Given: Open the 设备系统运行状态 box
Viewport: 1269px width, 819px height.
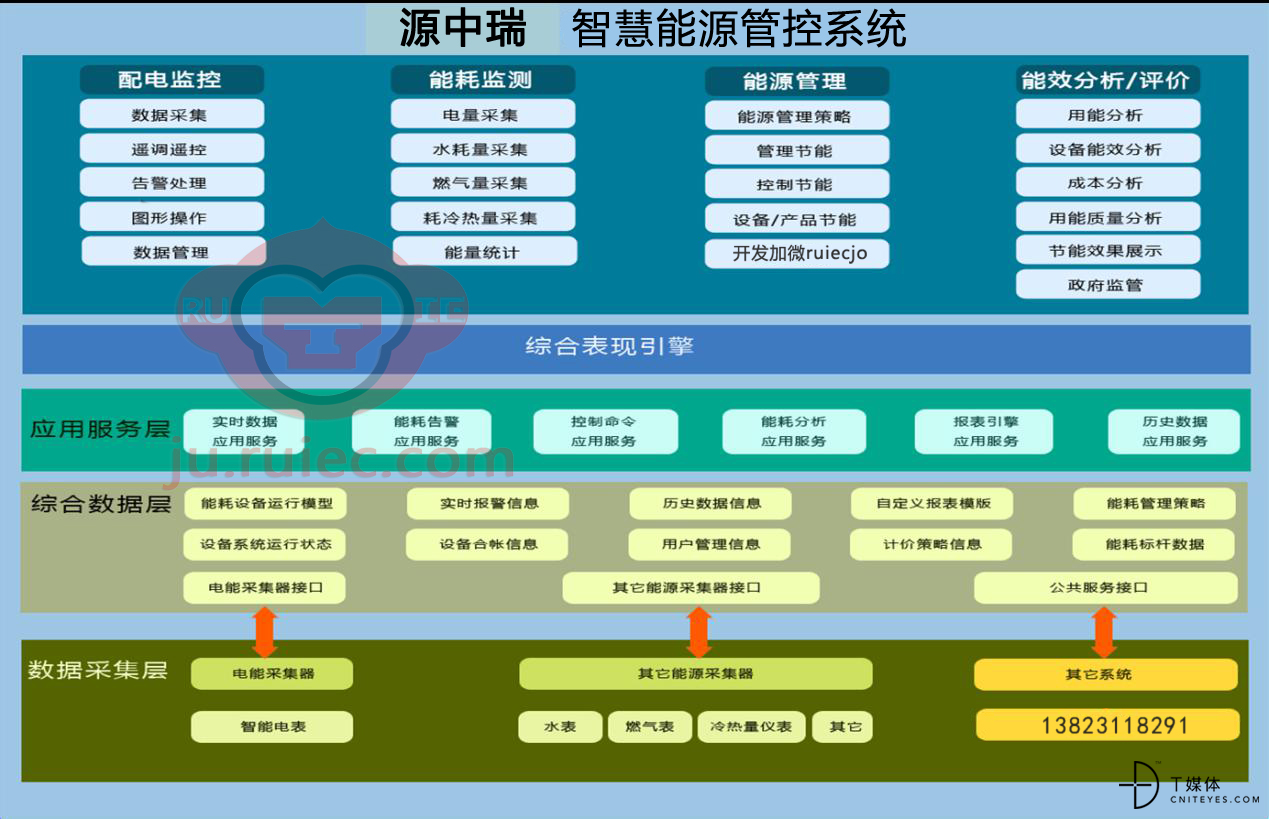Looking at the screenshot, I should click(x=265, y=544).
